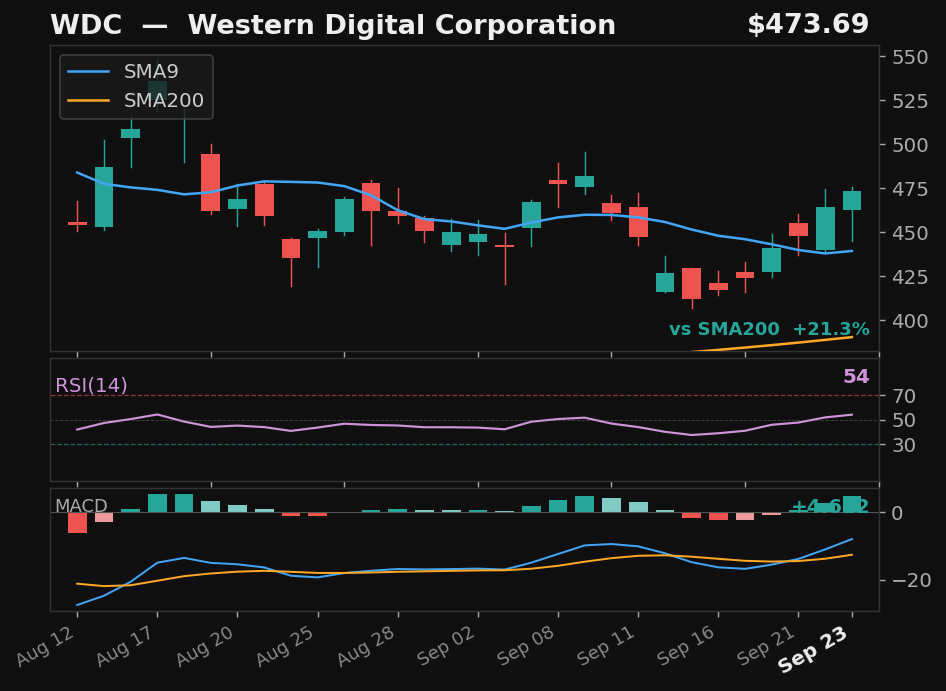
Task: Click the Aug 20 date label
Action: pyautogui.click(x=207, y=646)
